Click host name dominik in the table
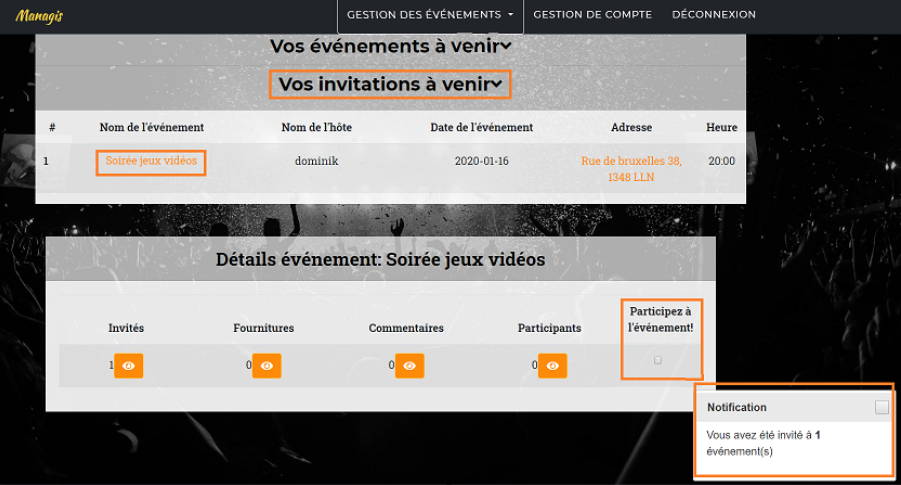Screen dimensions: 901x485 317,161
